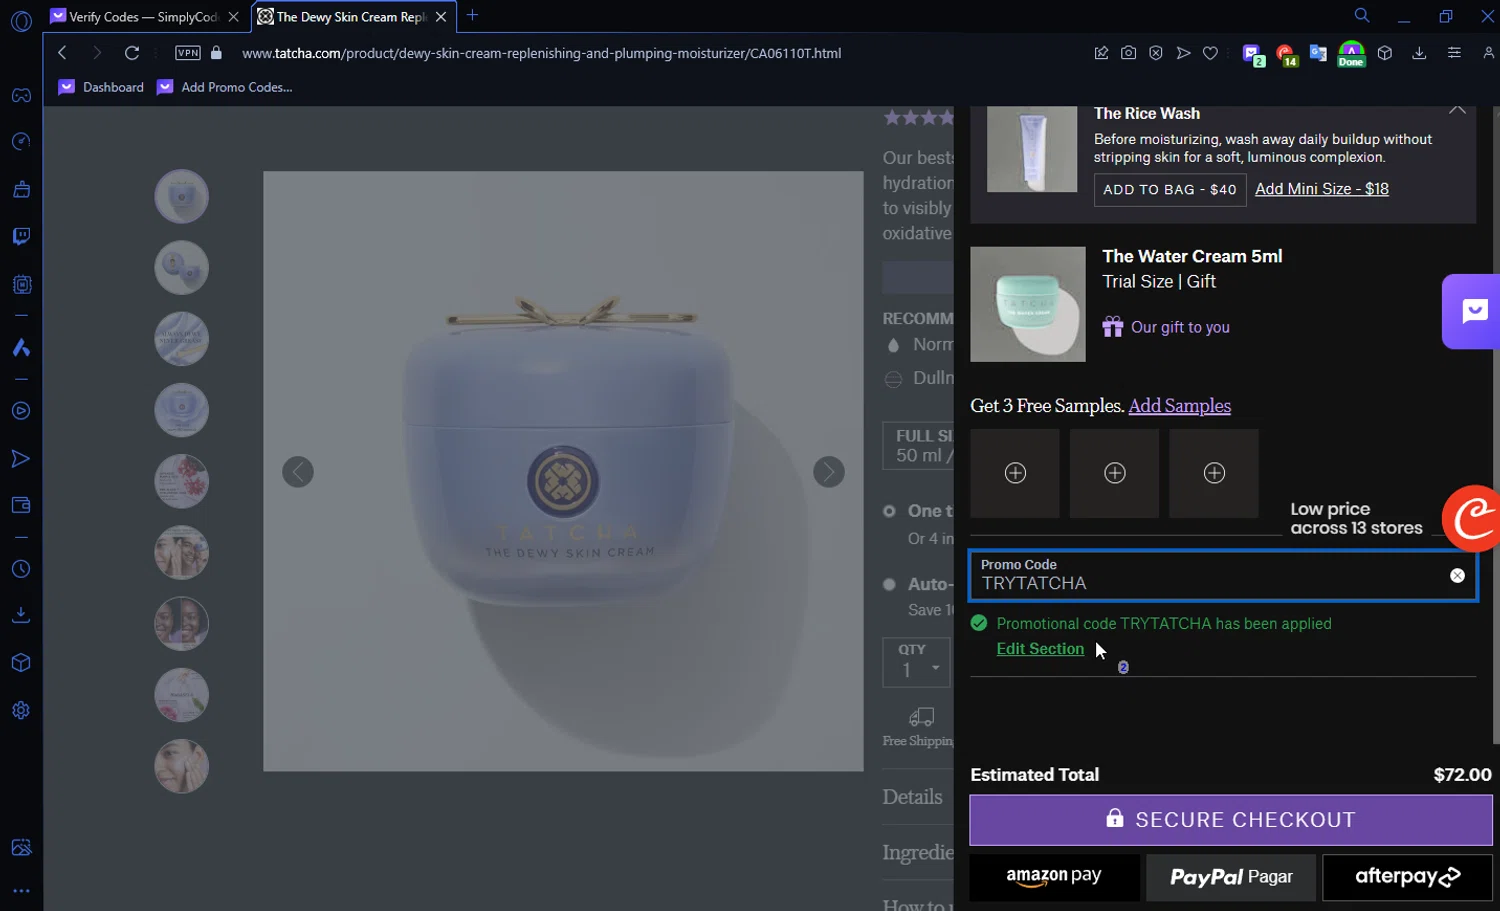Open the GX Control speedometer sidebar icon

[x=21, y=142]
